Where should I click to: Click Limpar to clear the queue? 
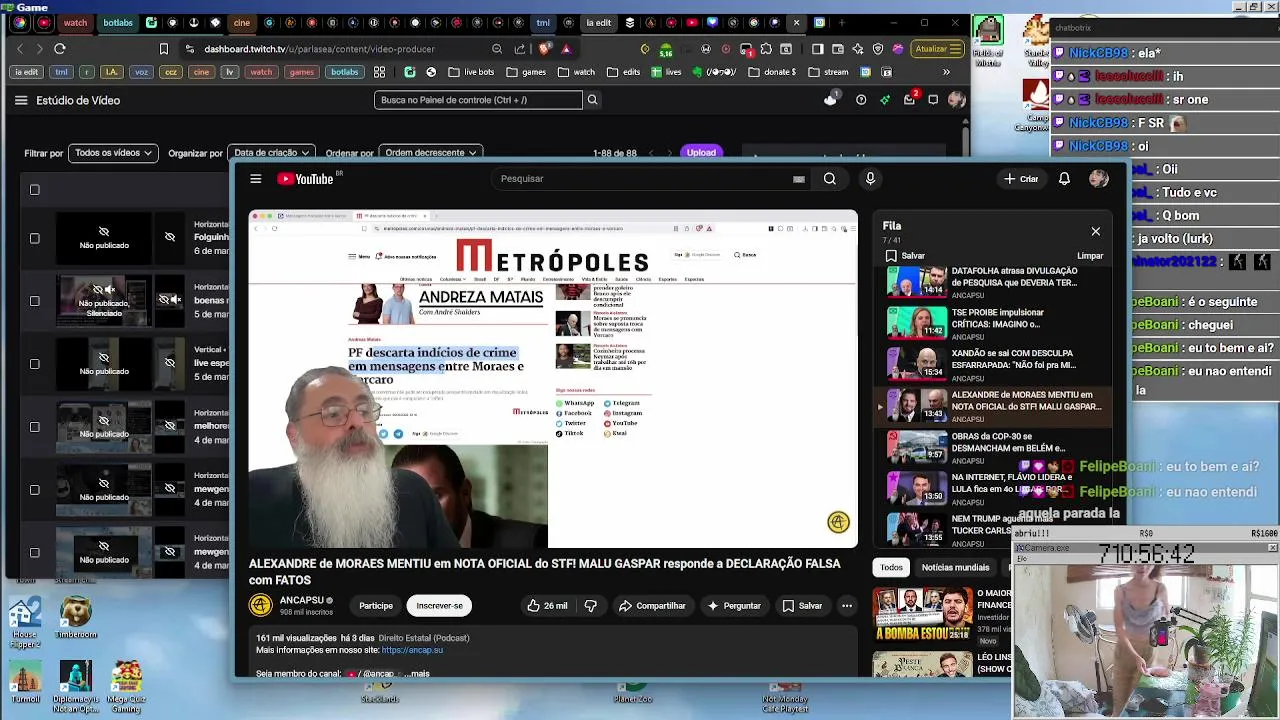pyautogui.click(x=1090, y=256)
